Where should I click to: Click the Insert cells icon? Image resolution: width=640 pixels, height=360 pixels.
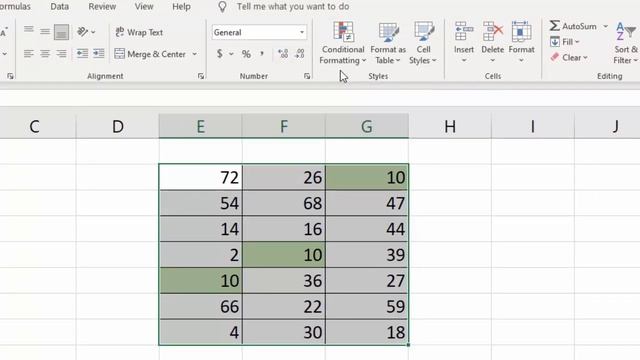pos(464,31)
